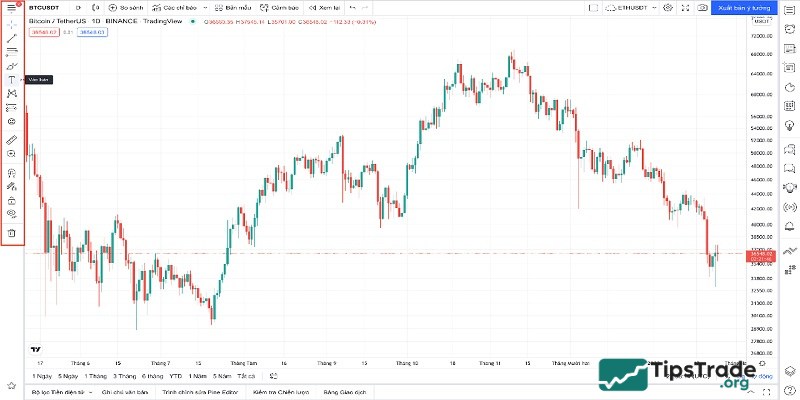The image size is (800, 400).
Task: Enter fullscreen mode from top toolbar
Action: click(685, 7)
